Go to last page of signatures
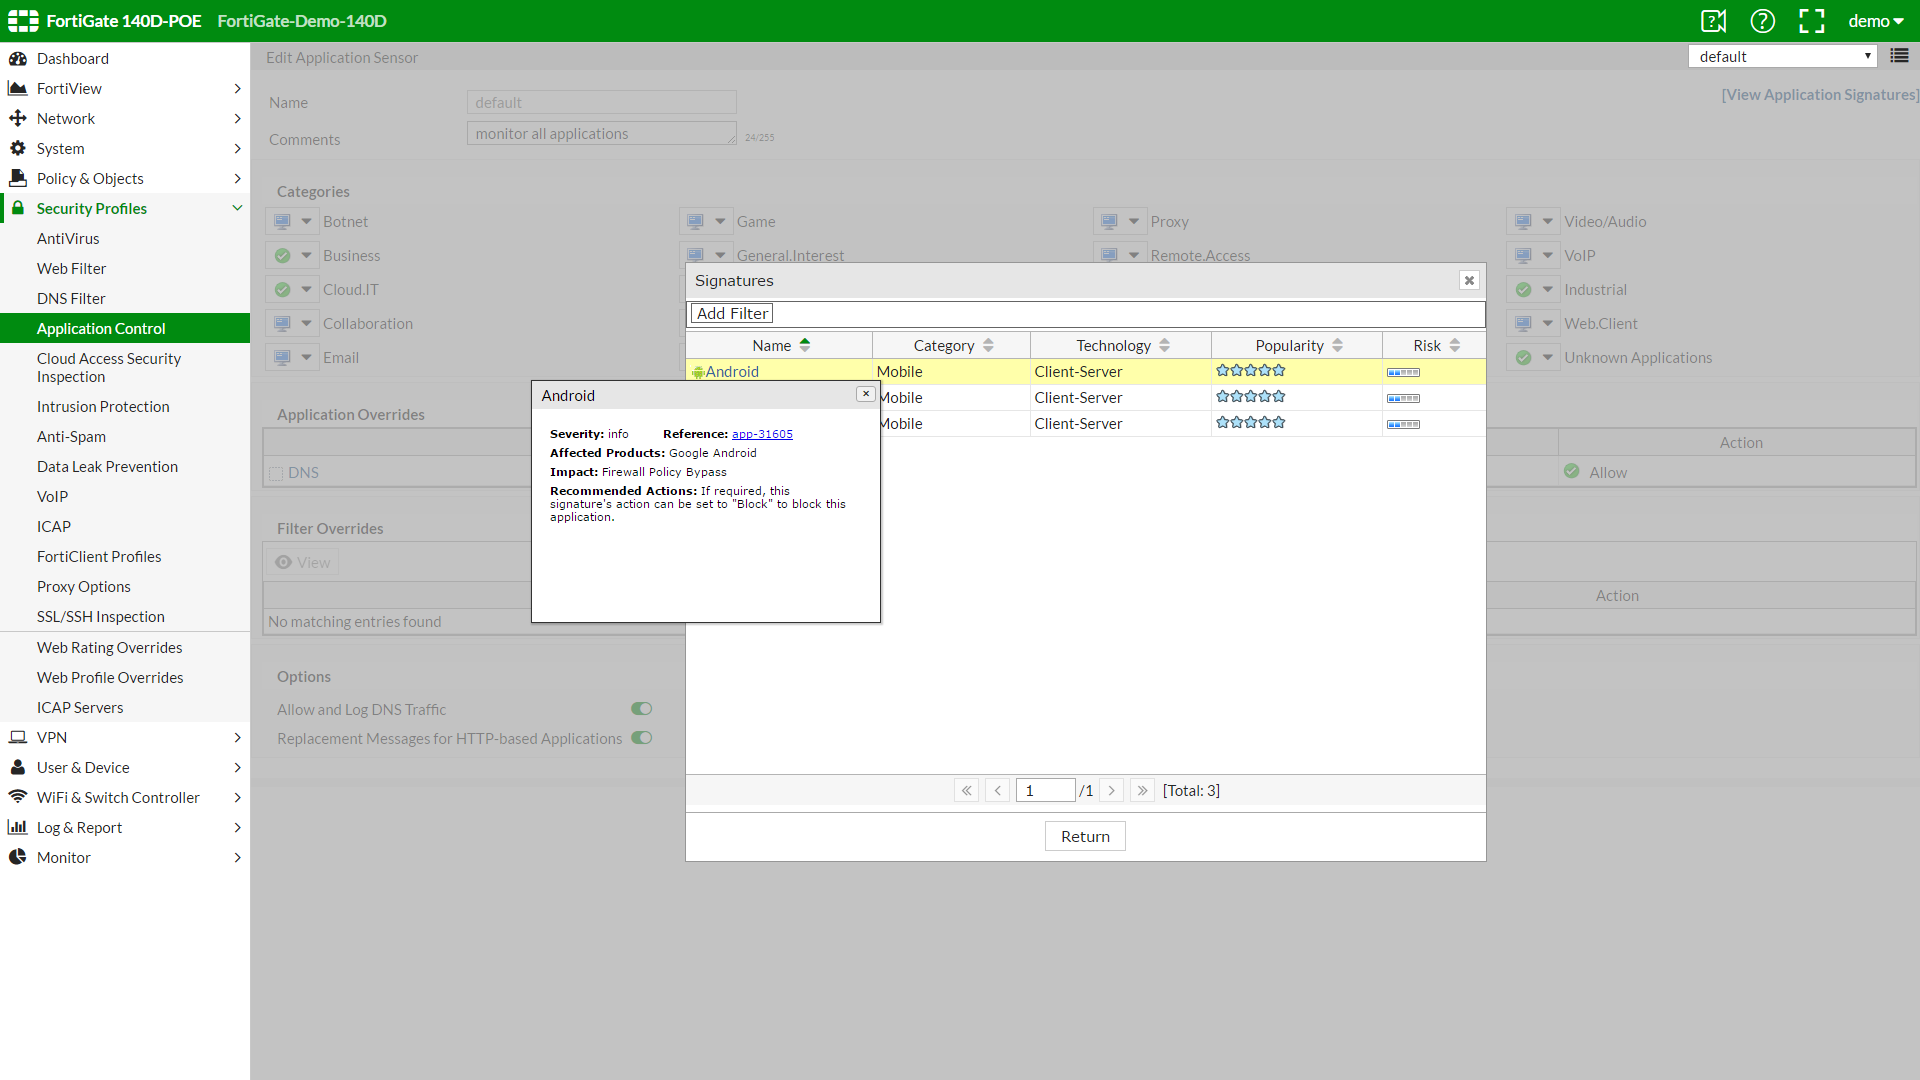The height and width of the screenshot is (1080, 1920). (1142, 790)
